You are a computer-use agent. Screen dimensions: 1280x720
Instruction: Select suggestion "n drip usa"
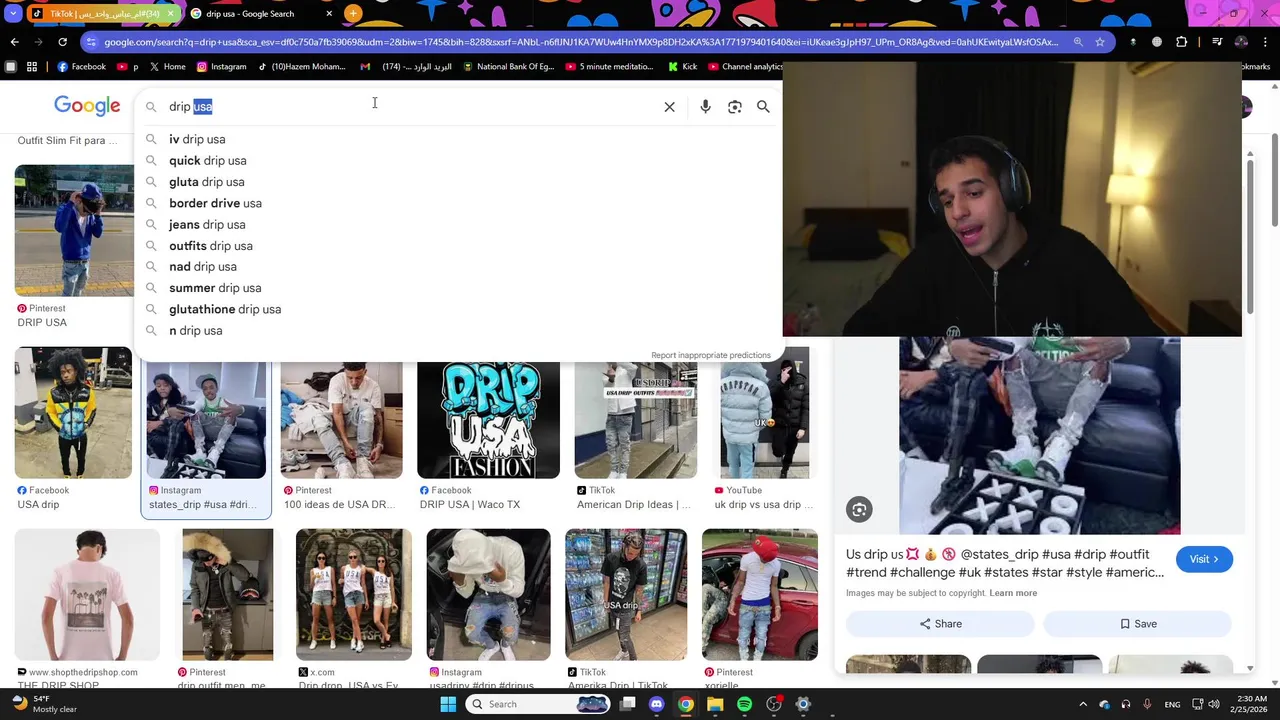[195, 331]
